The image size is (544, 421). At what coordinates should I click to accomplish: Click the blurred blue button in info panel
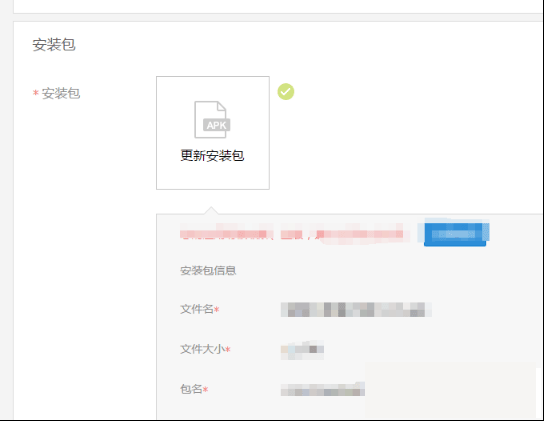tap(455, 234)
